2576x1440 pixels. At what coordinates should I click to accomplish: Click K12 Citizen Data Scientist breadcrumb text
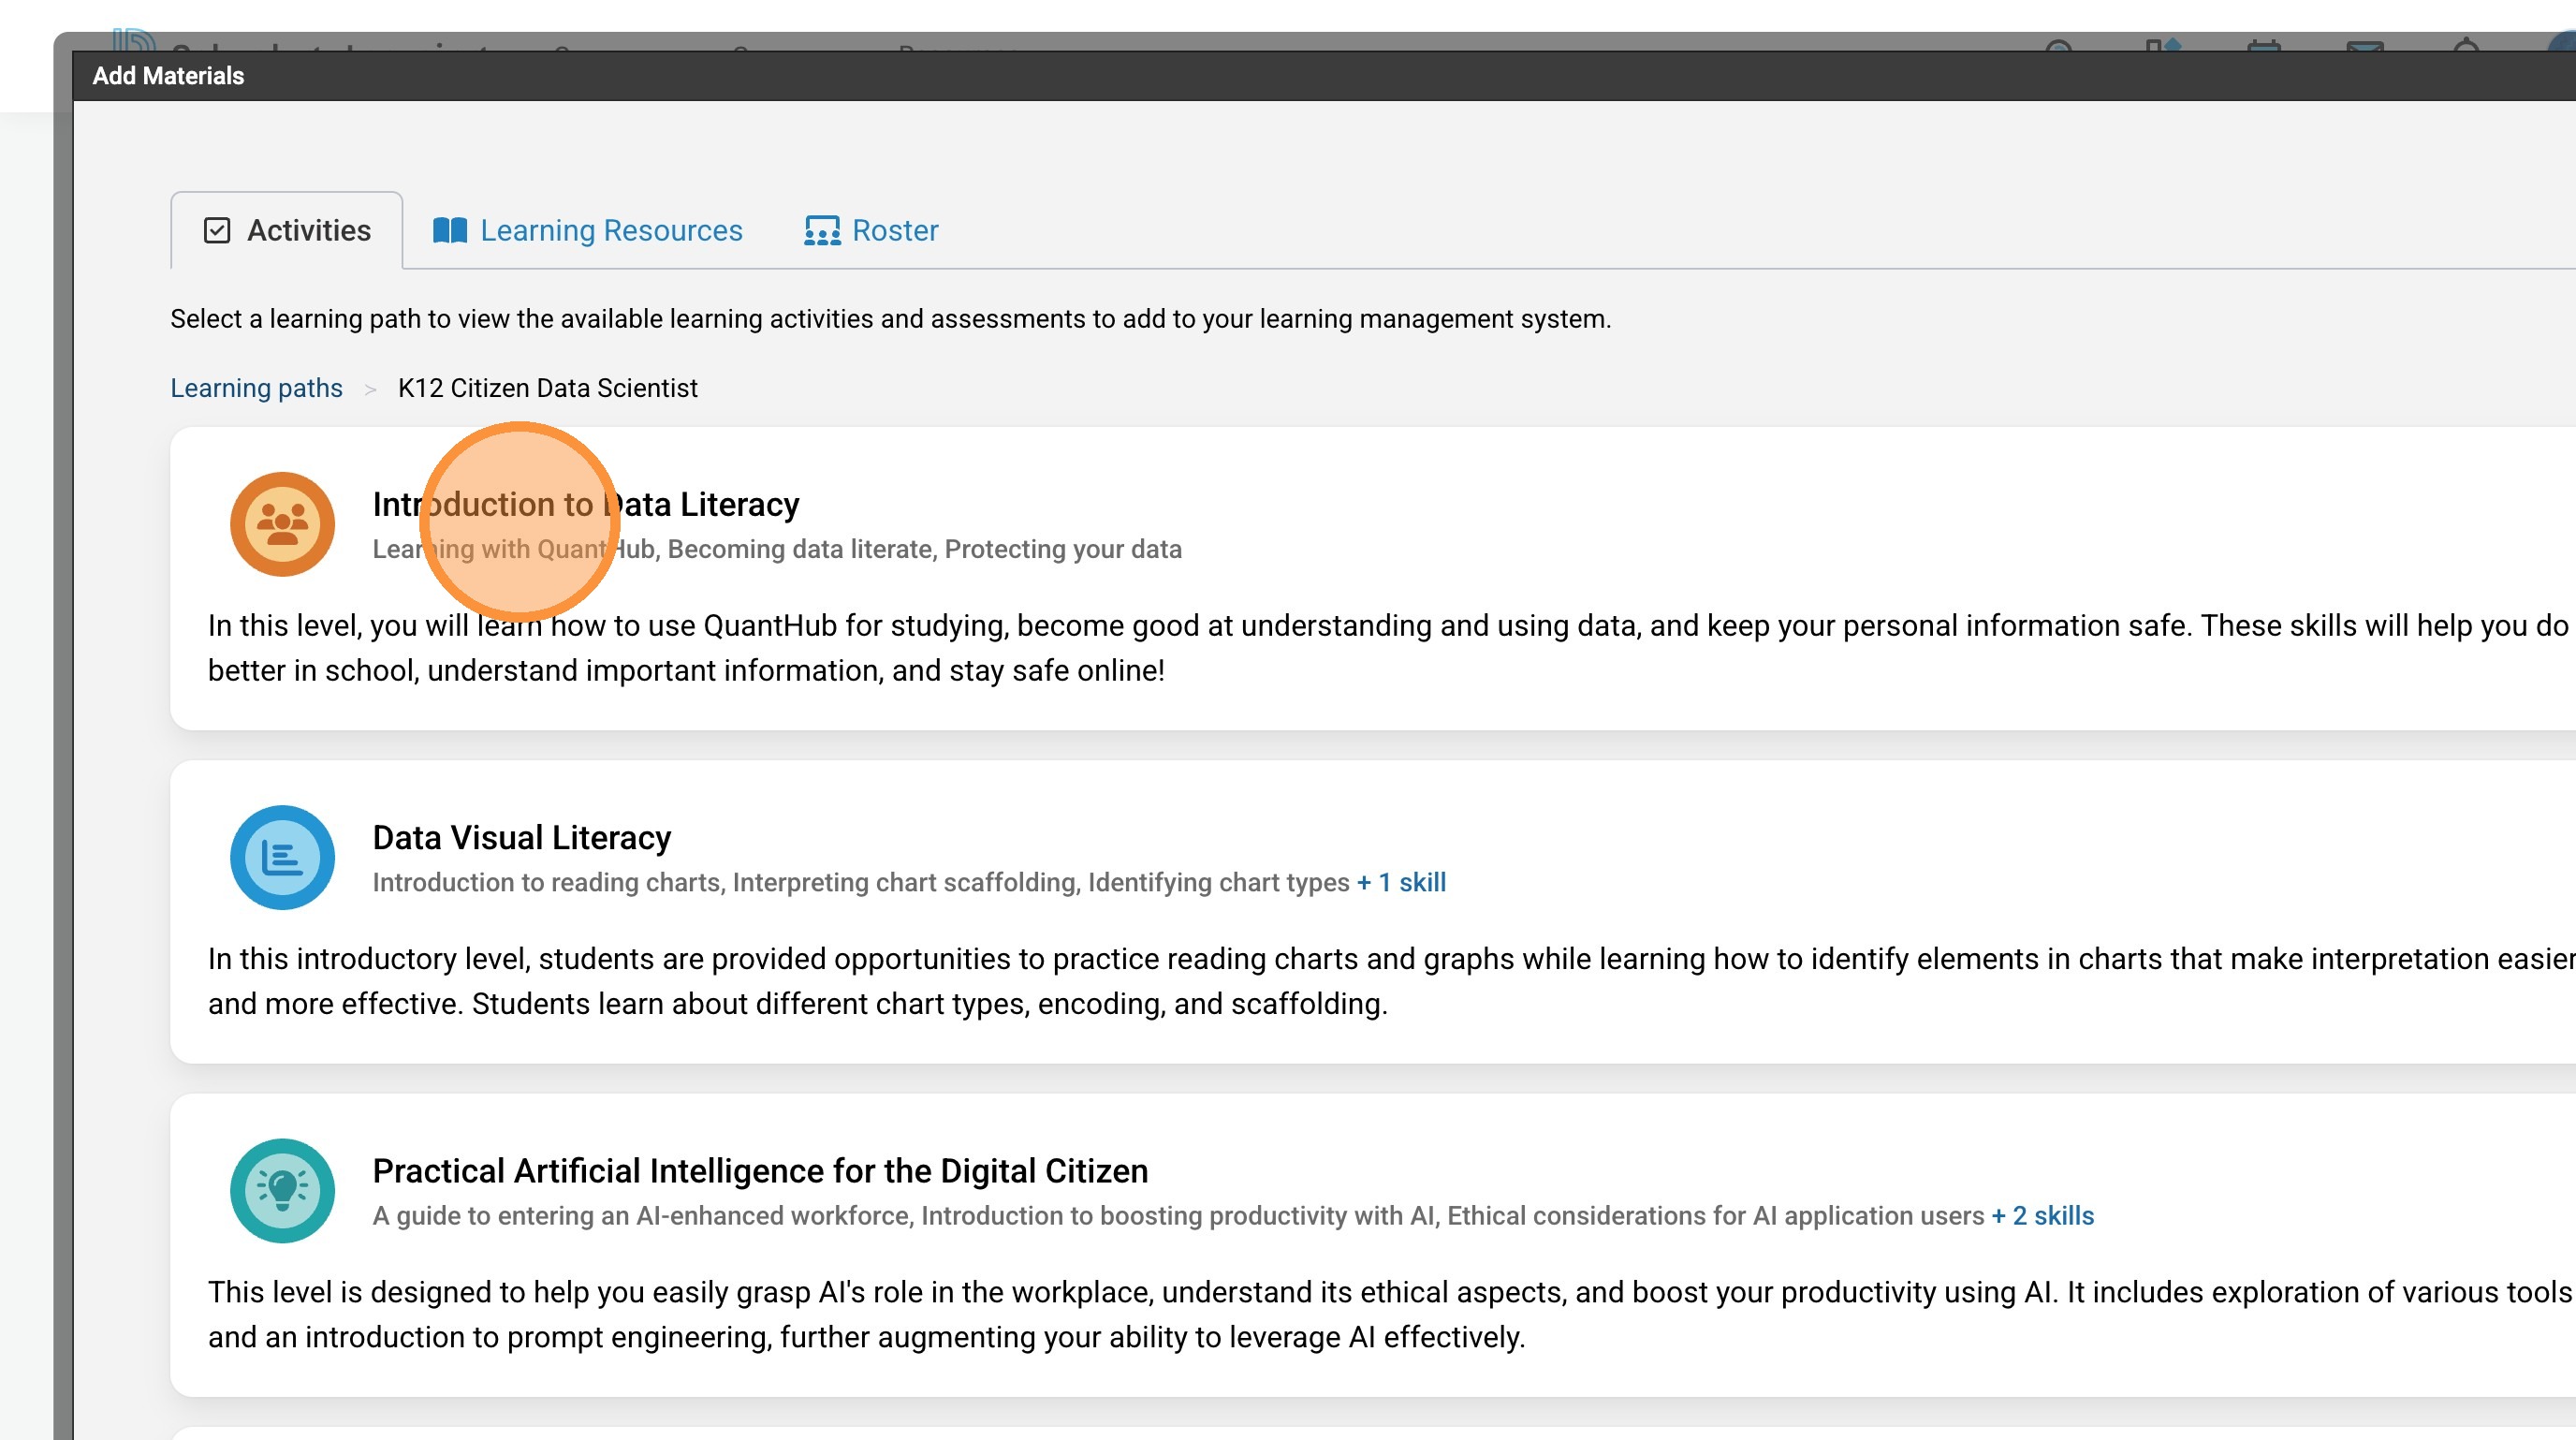[x=547, y=388]
